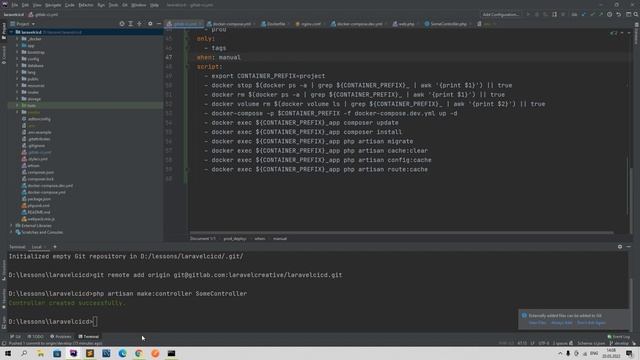The height and width of the screenshot is (360, 640).
Task: Expand the _docker folder
Action: click(17, 39)
